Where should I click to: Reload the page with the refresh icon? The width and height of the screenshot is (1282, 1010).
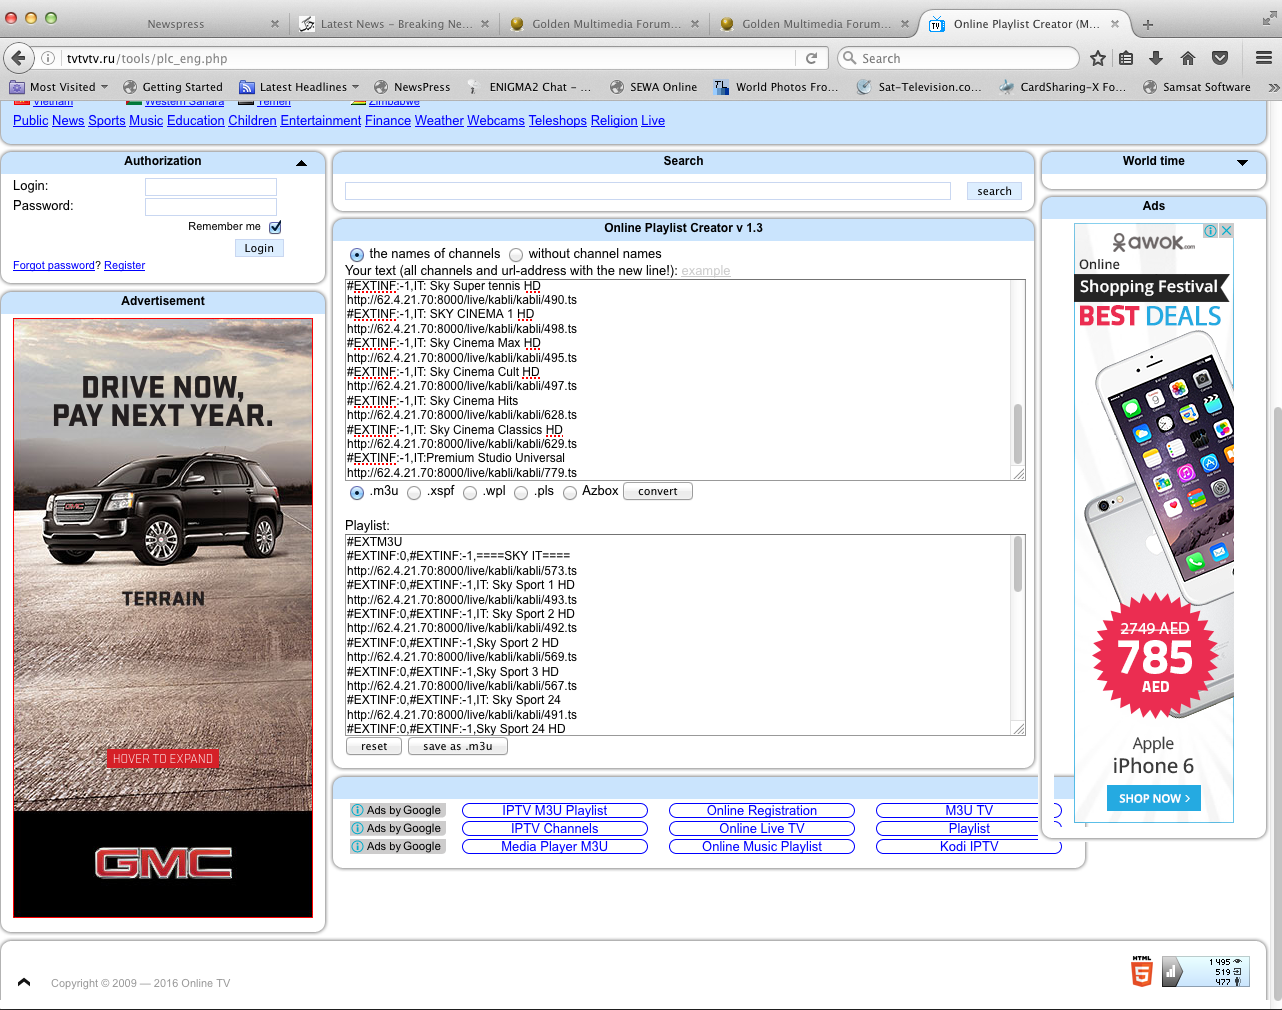click(x=812, y=58)
